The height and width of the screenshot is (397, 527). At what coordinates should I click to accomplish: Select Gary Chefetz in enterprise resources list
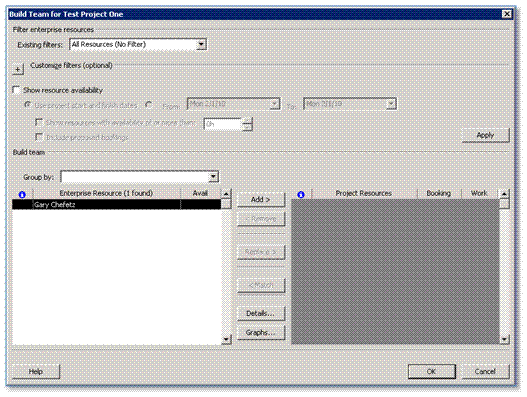[x=116, y=204]
